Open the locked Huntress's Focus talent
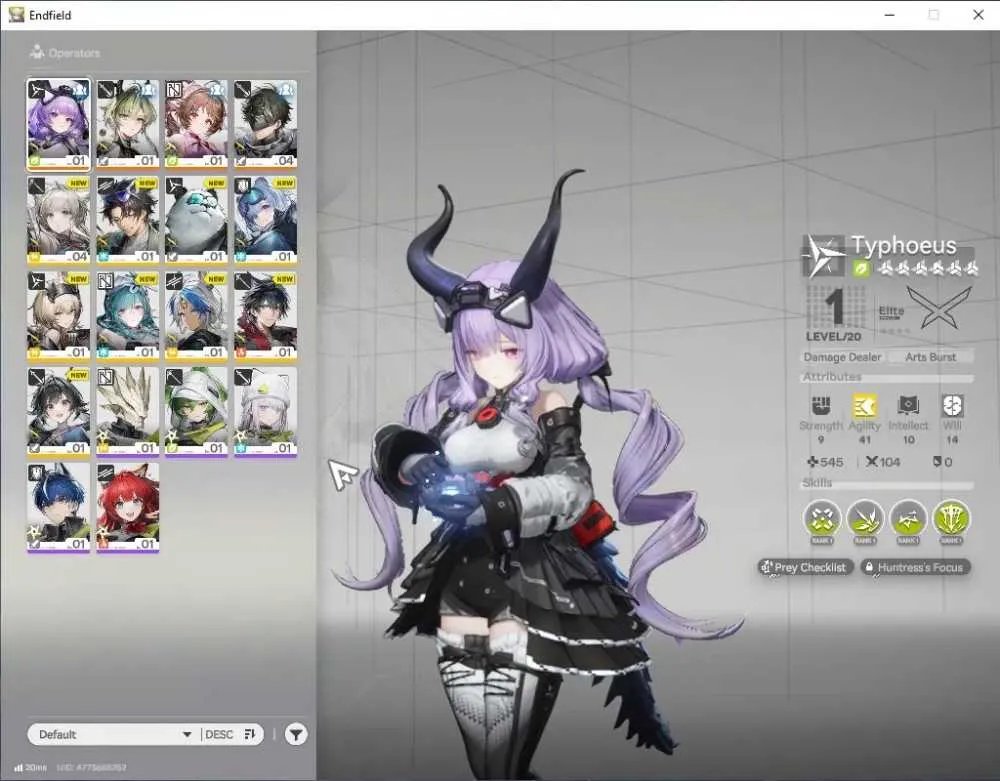 point(915,567)
